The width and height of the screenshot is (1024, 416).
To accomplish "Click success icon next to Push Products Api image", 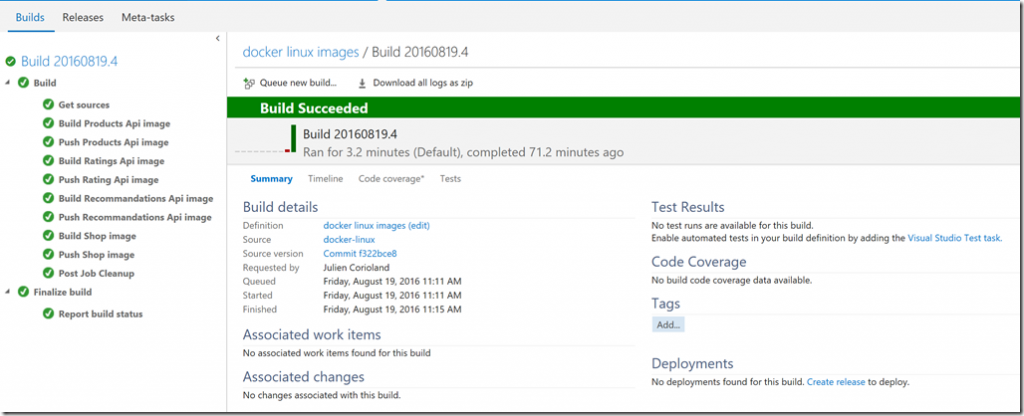I will 48,142.
